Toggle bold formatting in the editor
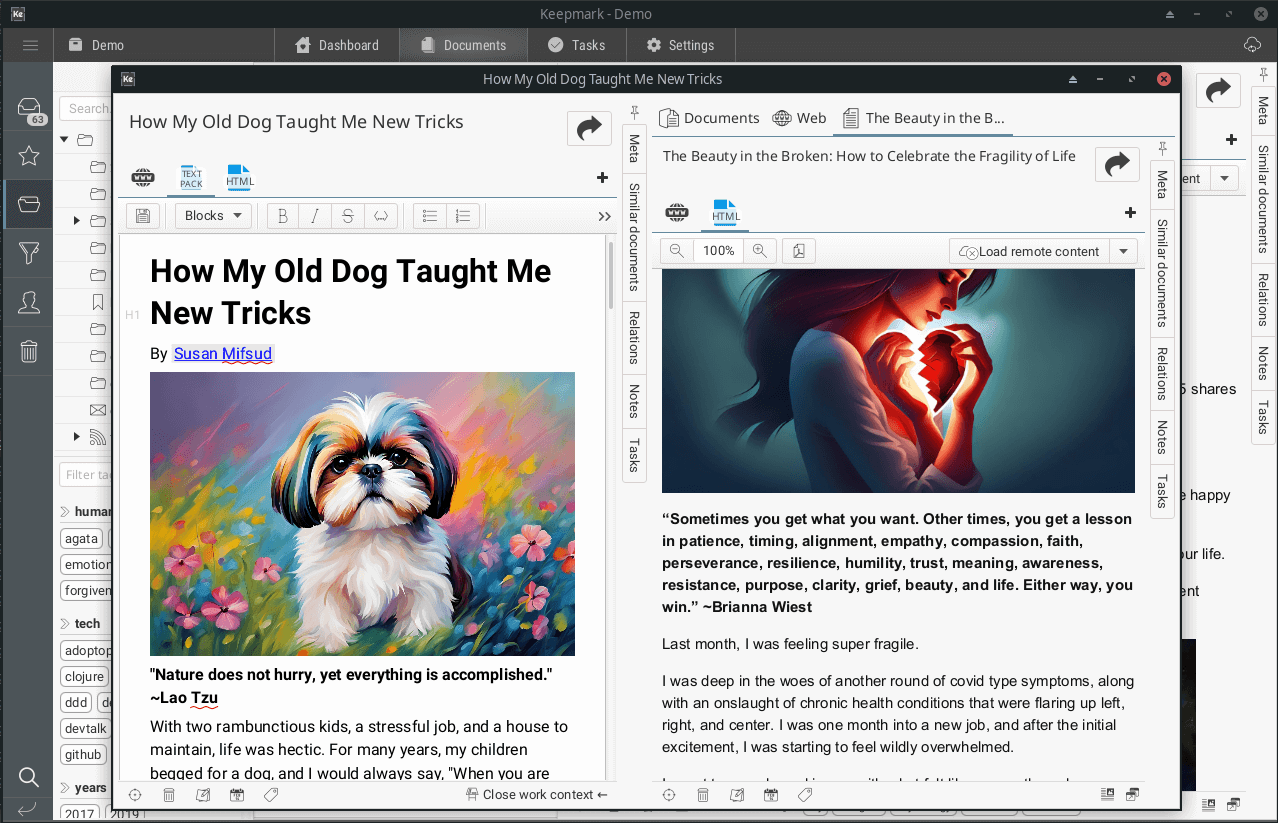The image size is (1278, 823). pos(283,216)
